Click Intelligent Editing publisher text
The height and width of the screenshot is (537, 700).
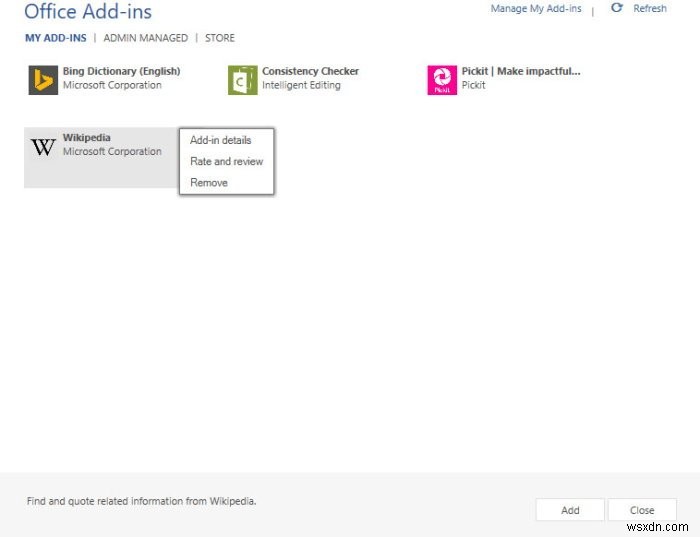pos(301,85)
